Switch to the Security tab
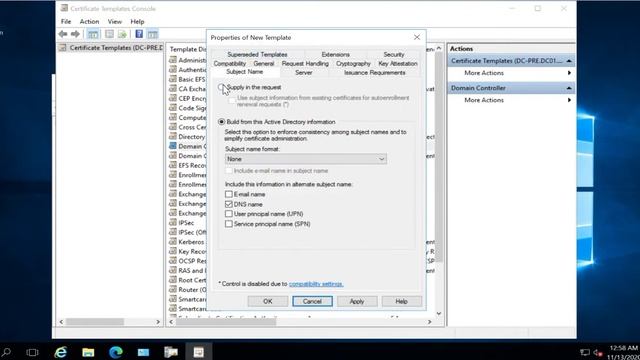This screenshot has width=640, height=360. click(x=394, y=54)
